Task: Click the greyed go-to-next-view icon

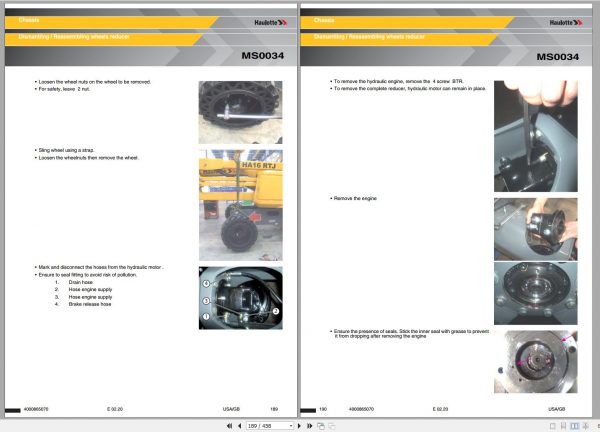Action: [332, 426]
